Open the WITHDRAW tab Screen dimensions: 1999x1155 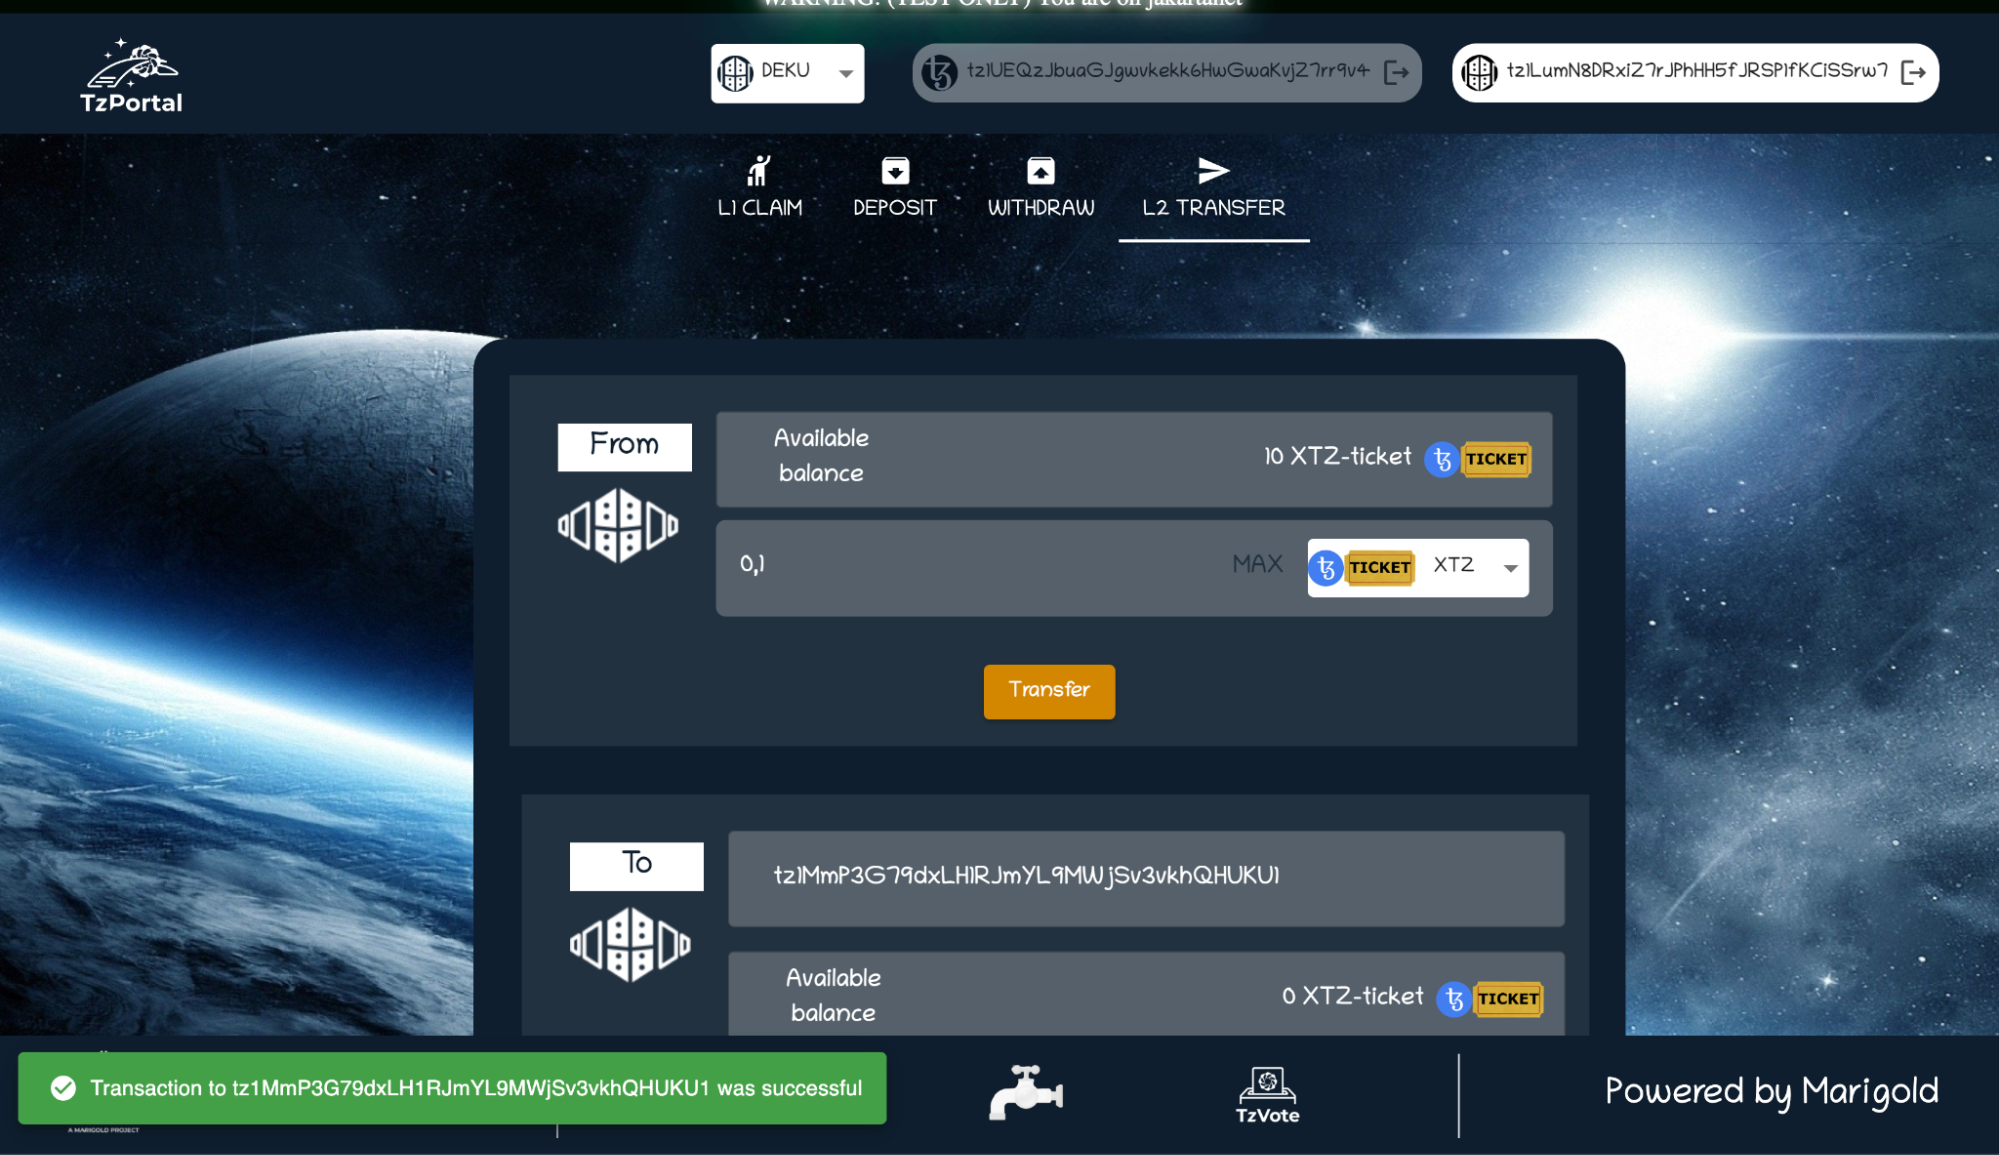(1040, 188)
